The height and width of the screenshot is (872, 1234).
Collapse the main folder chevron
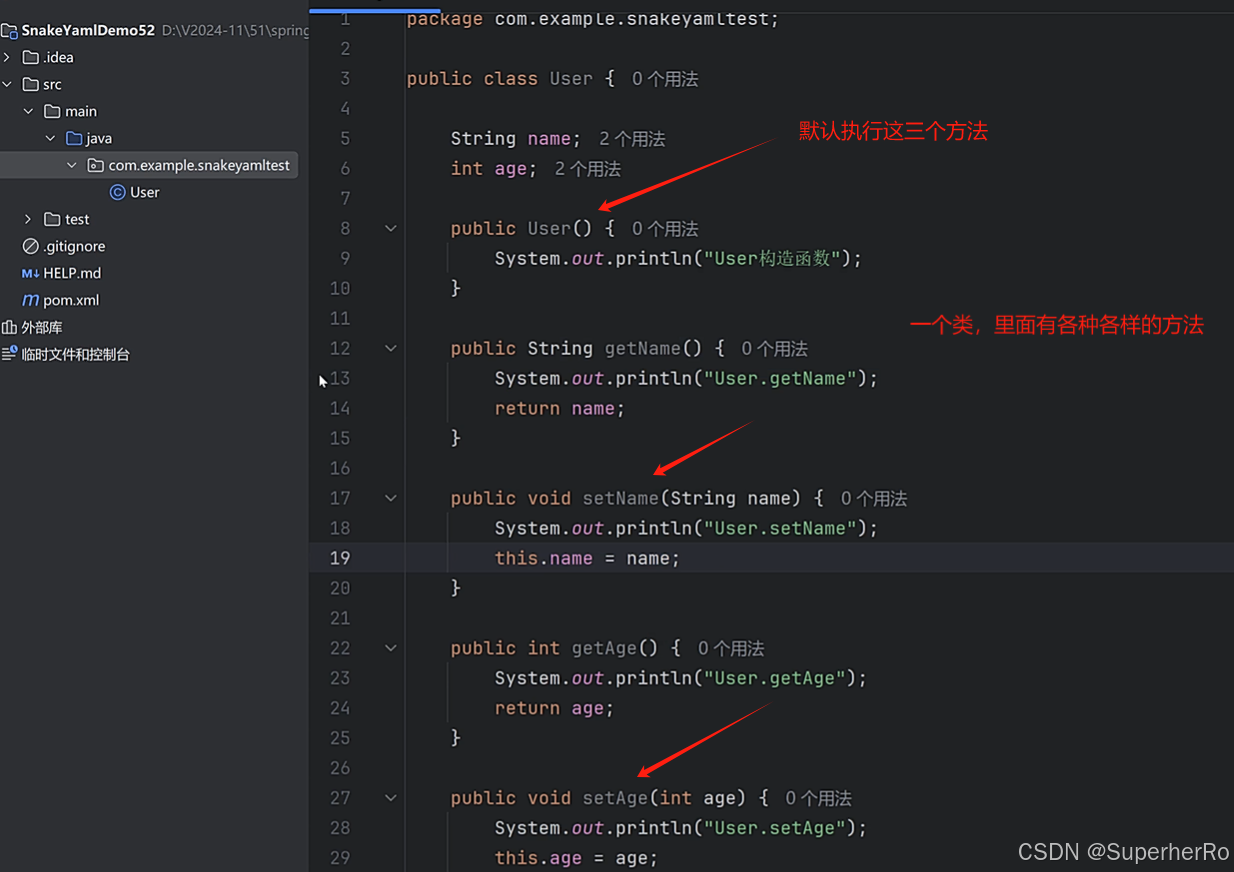point(28,111)
